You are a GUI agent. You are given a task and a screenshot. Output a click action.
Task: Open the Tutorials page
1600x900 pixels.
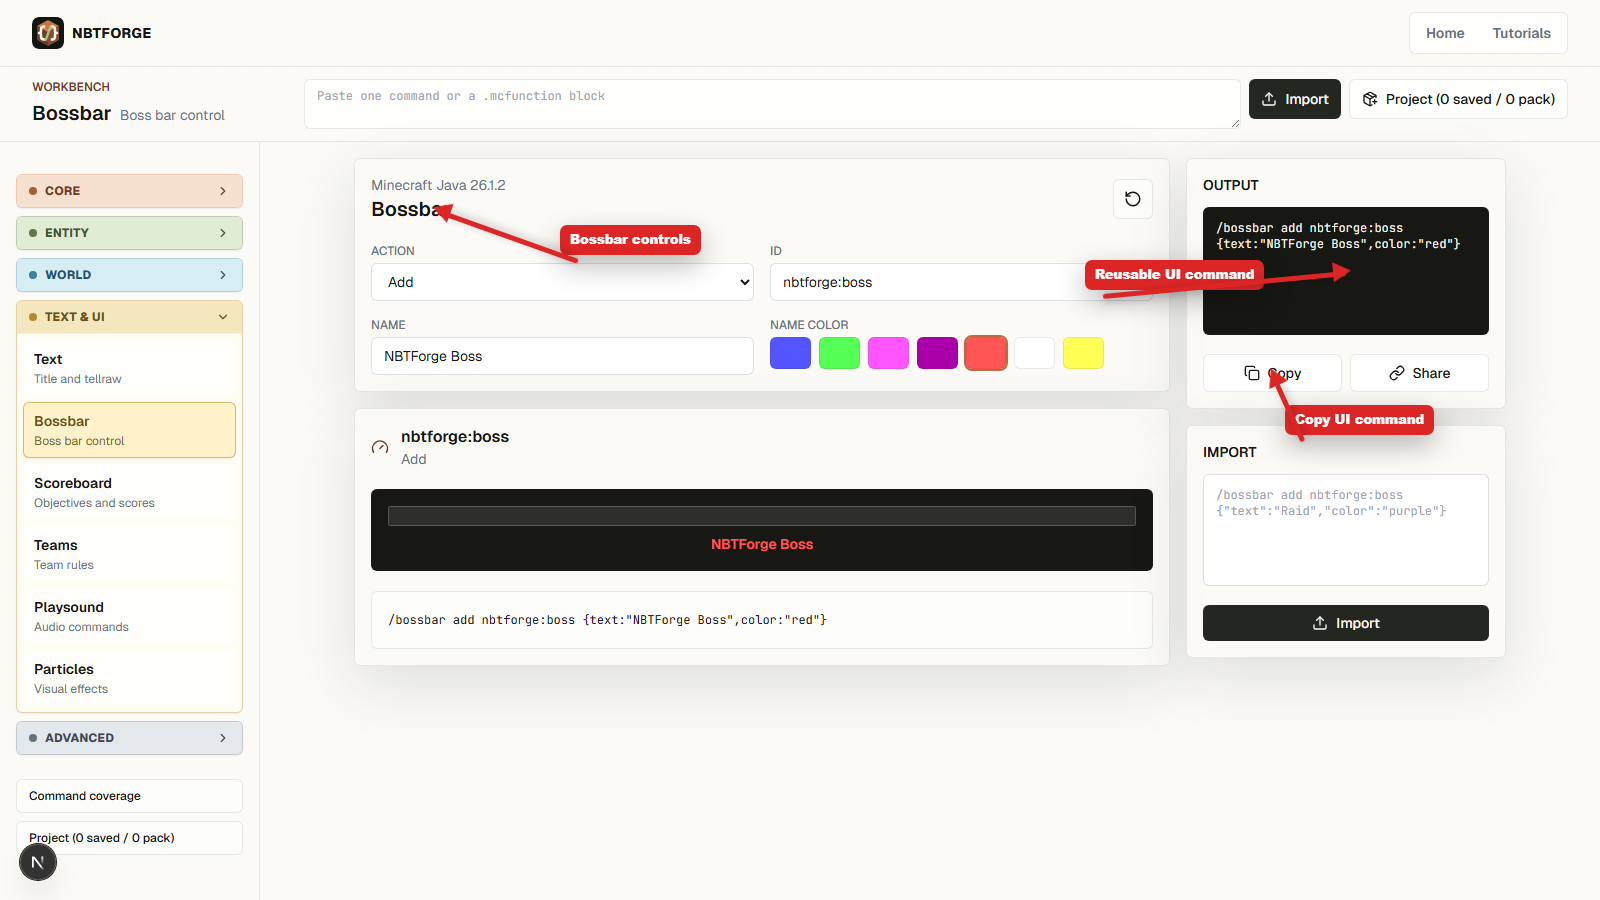[1521, 33]
